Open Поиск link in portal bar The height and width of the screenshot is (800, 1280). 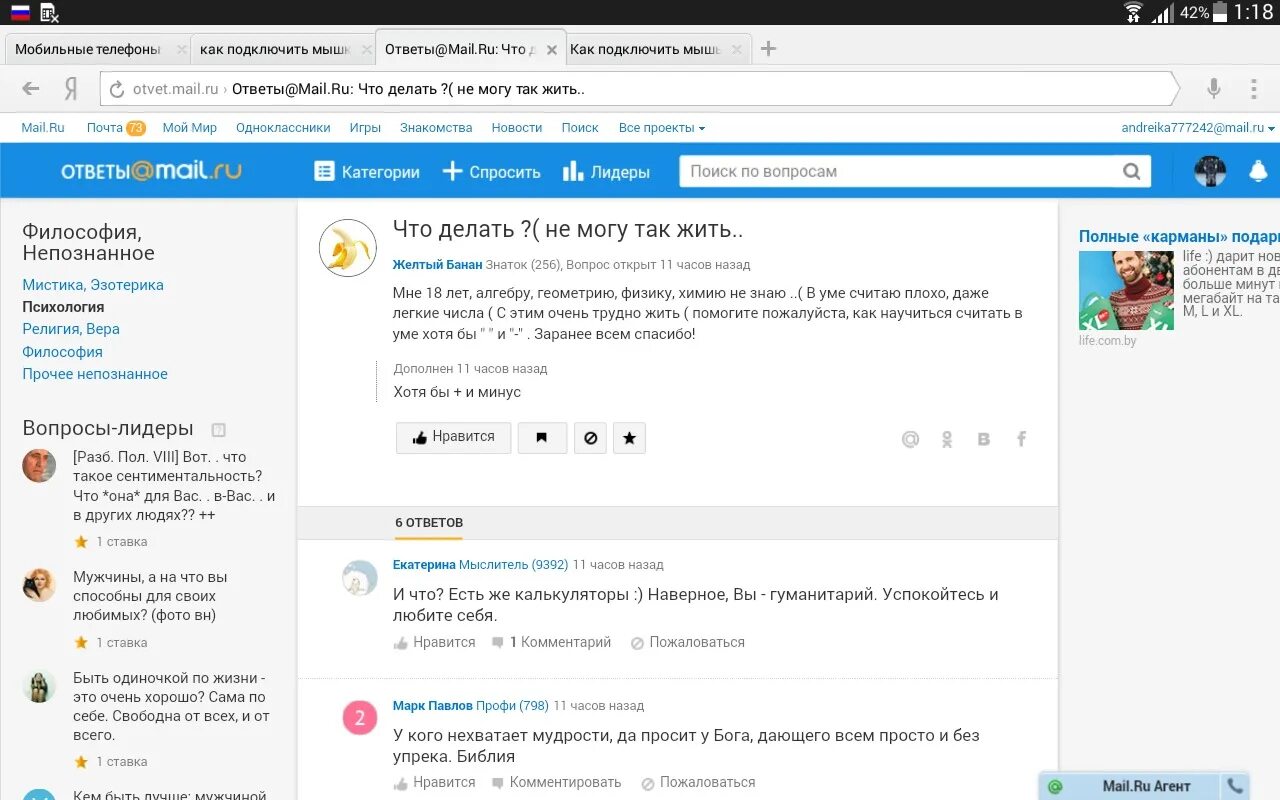click(580, 128)
